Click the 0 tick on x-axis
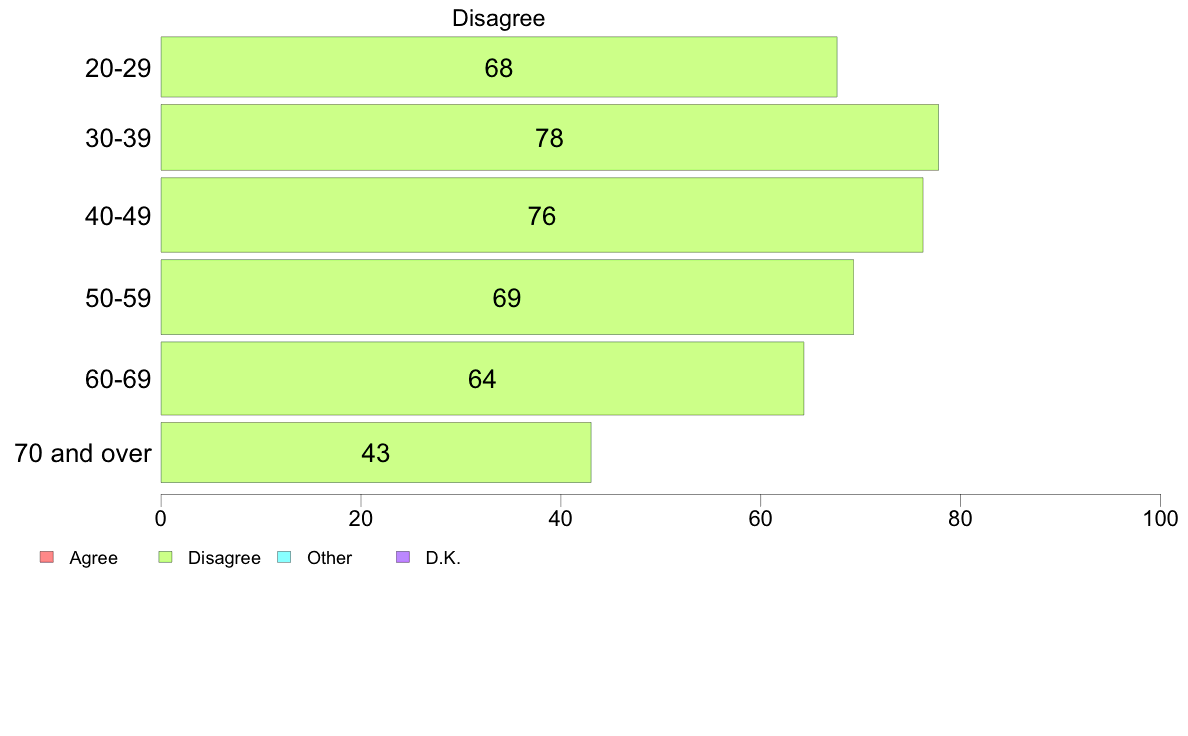This screenshot has width=1188, height=736. [x=161, y=518]
